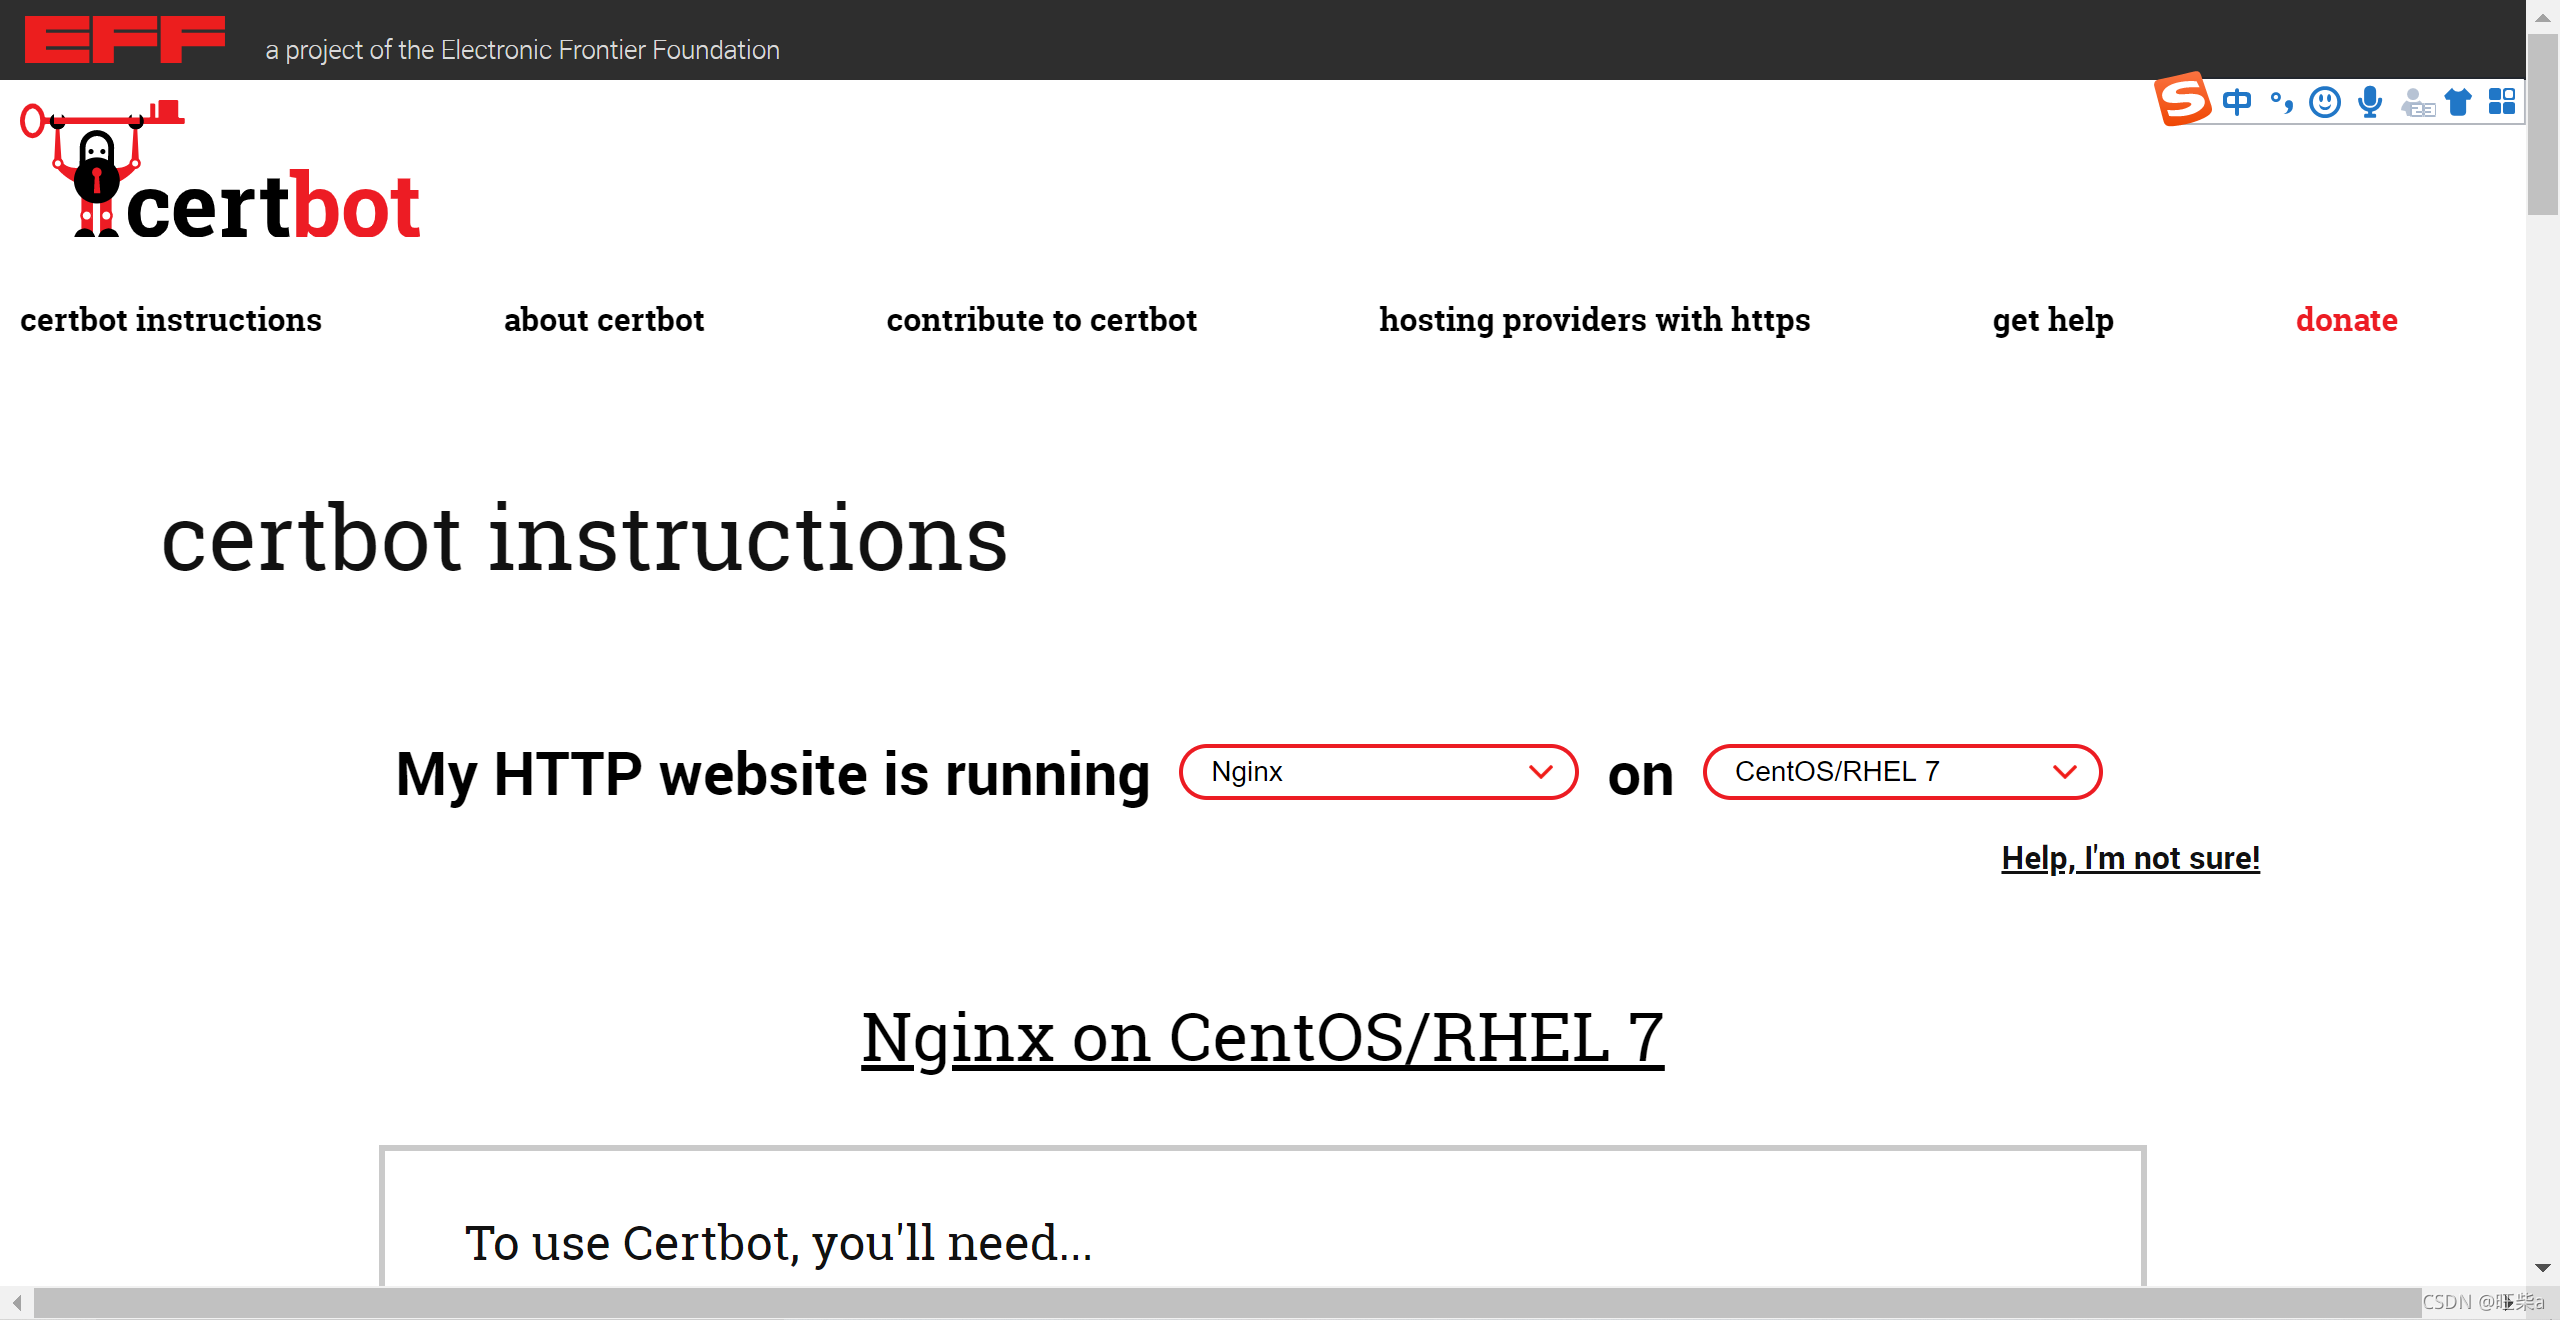
Task: Open the get help nav item
Action: pyautogui.click(x=2053, y=320)
